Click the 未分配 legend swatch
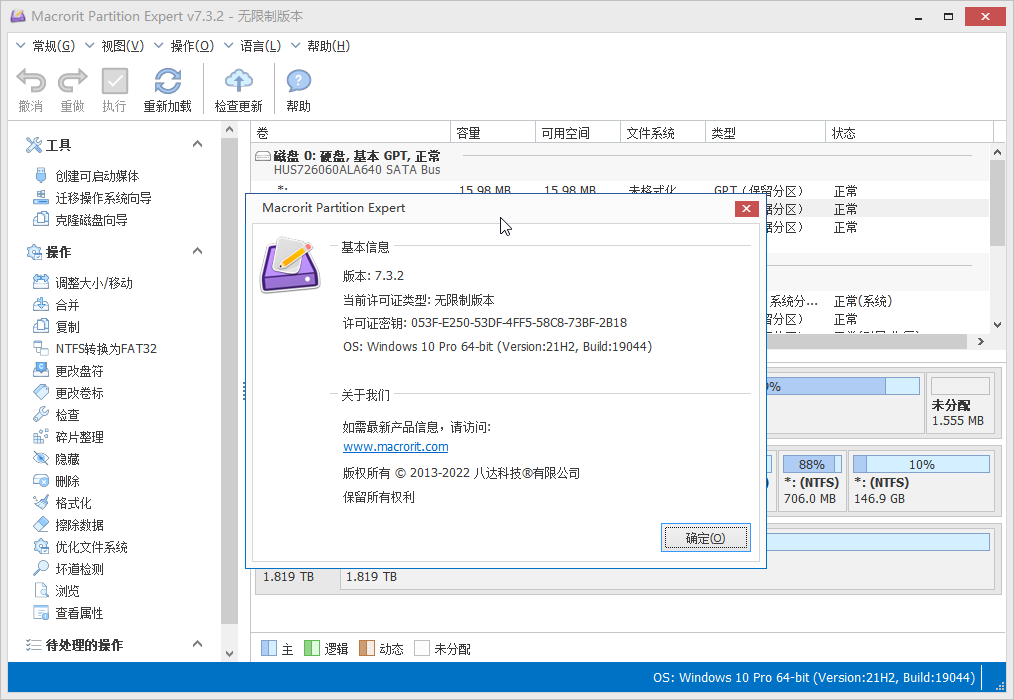This screenshot has height=700, width=1014. tap(422, 648)
